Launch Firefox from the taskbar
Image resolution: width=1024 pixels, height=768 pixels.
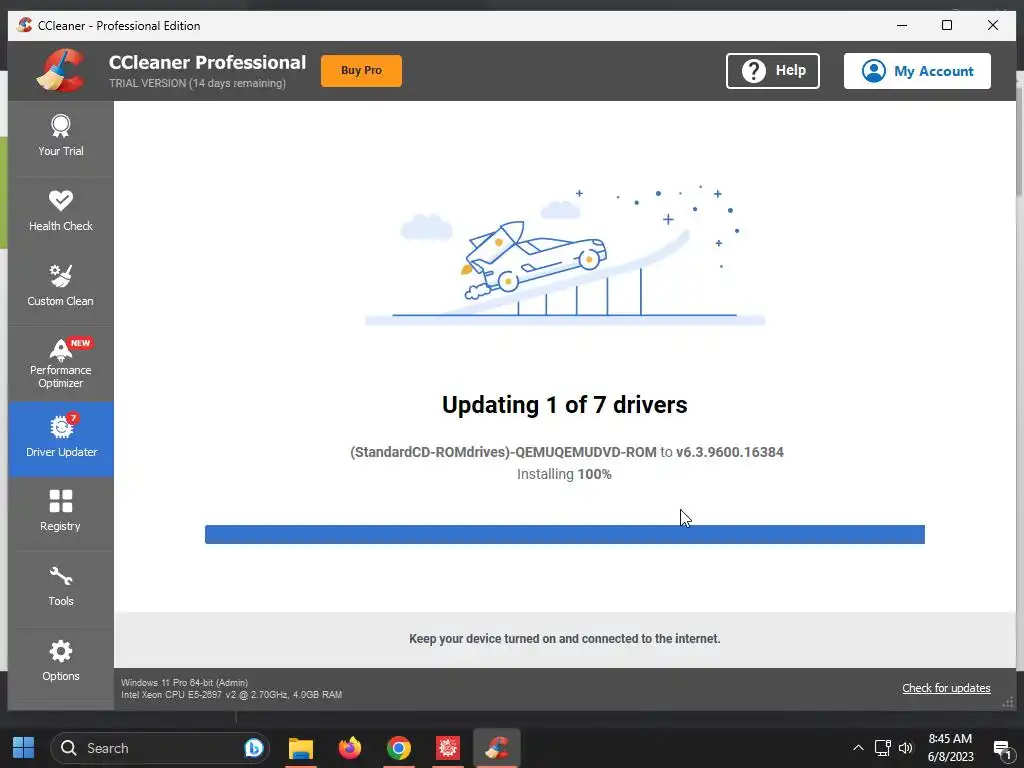(x=349, y=748)
